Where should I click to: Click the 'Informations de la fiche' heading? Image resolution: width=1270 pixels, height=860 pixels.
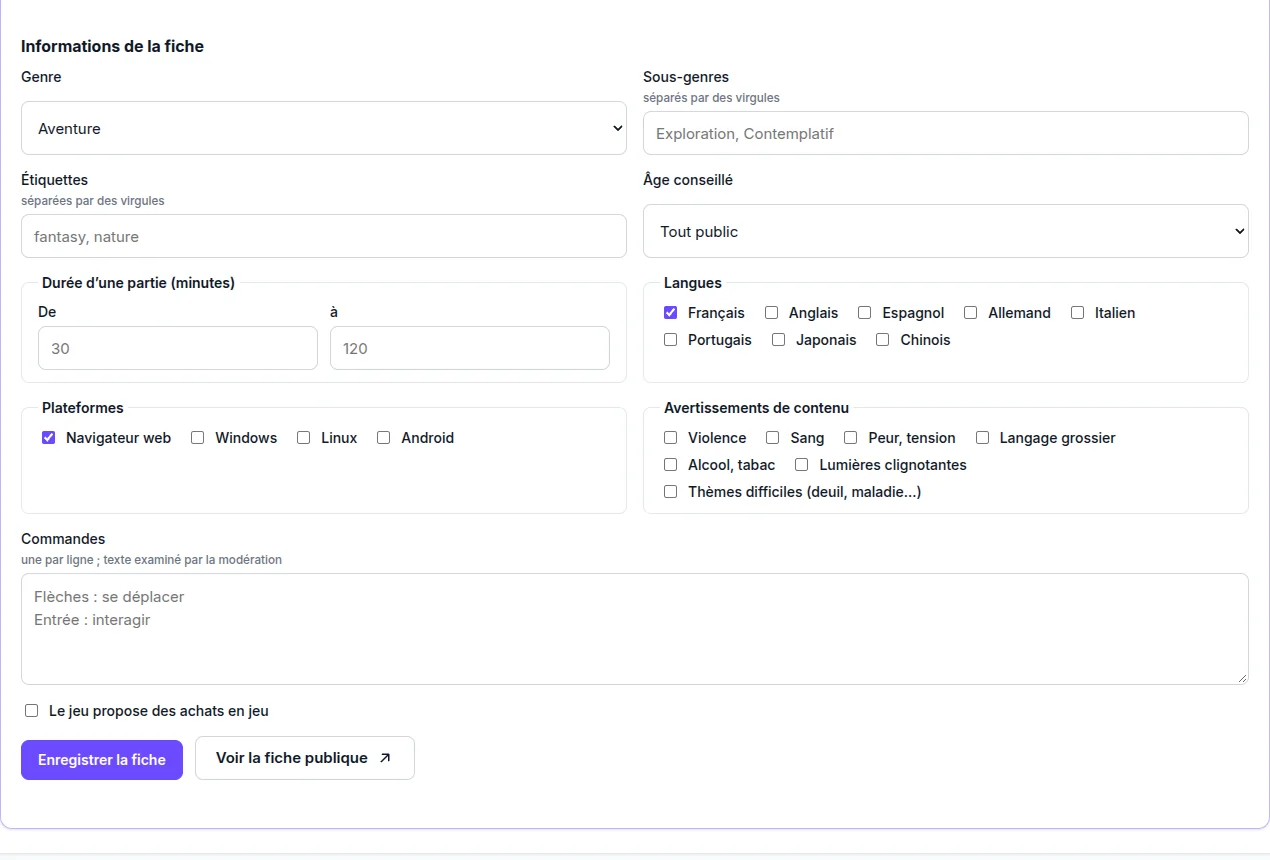click(112, 46)
